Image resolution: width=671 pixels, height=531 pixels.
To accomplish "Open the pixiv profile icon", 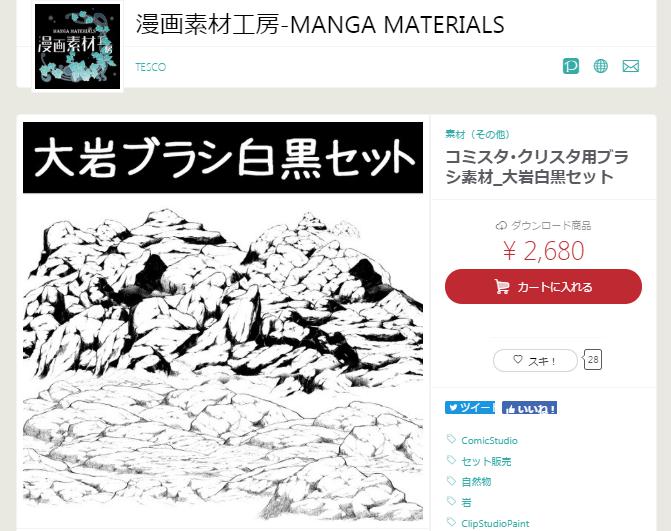I will point(570,66).
